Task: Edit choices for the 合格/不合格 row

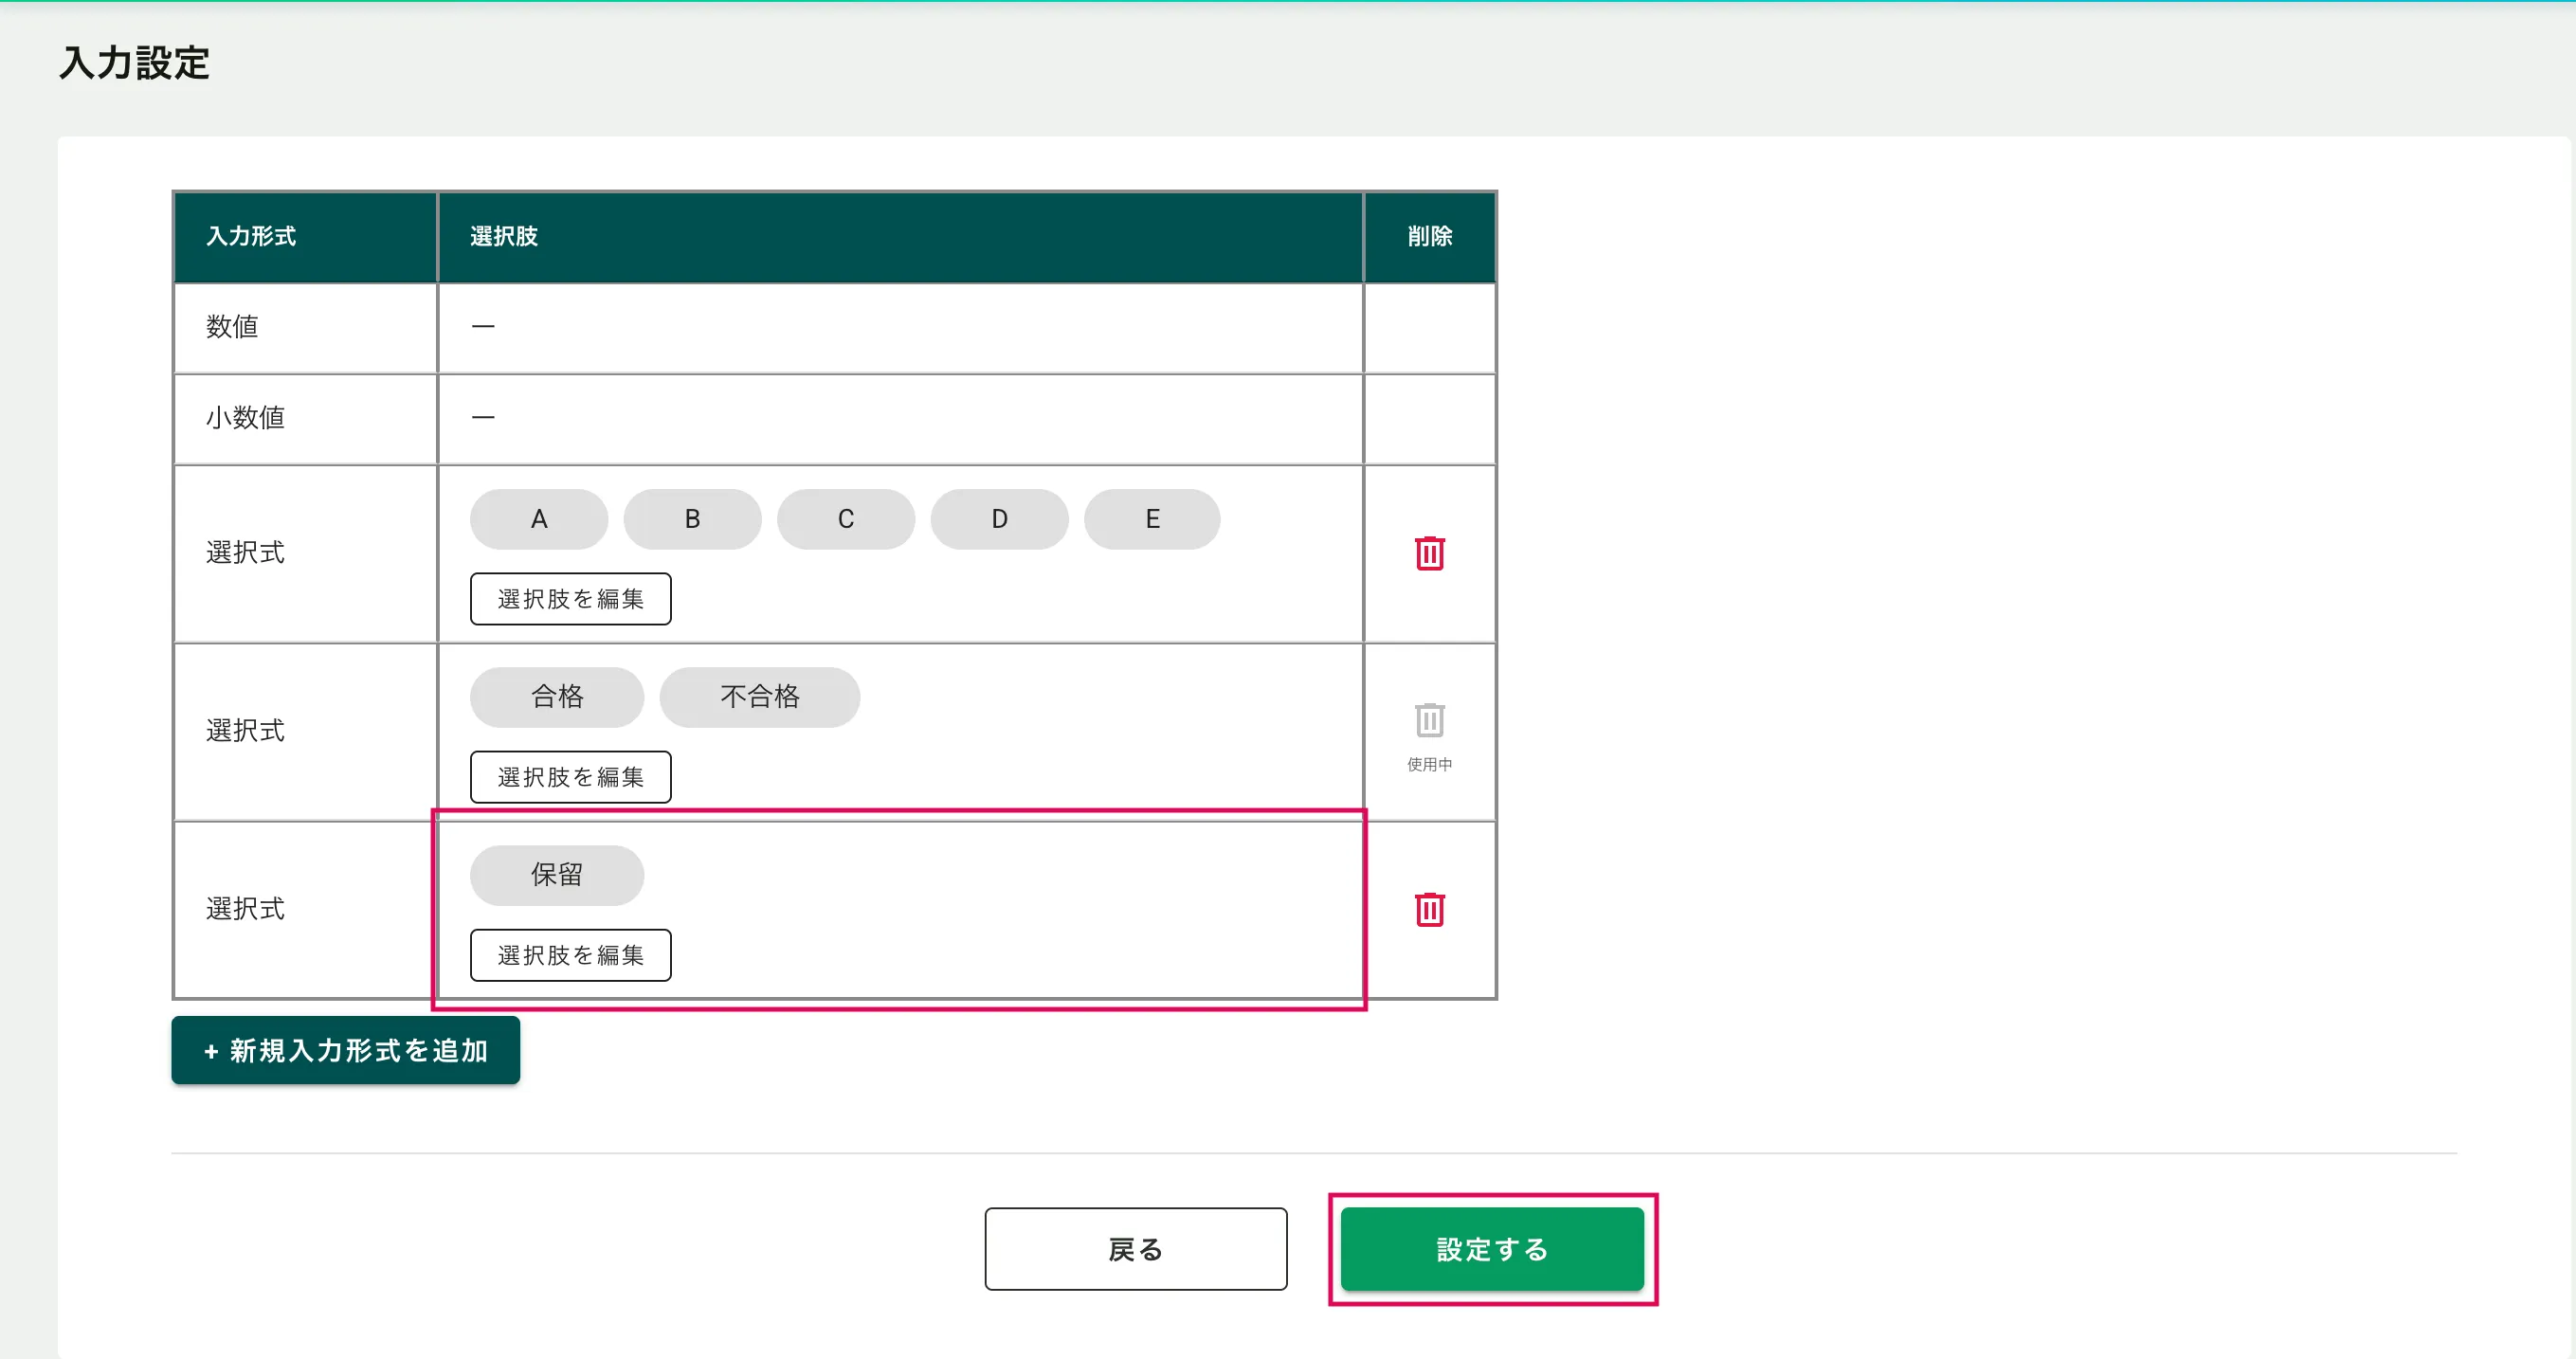Action: pyautogui.click(x=570, y=777)
